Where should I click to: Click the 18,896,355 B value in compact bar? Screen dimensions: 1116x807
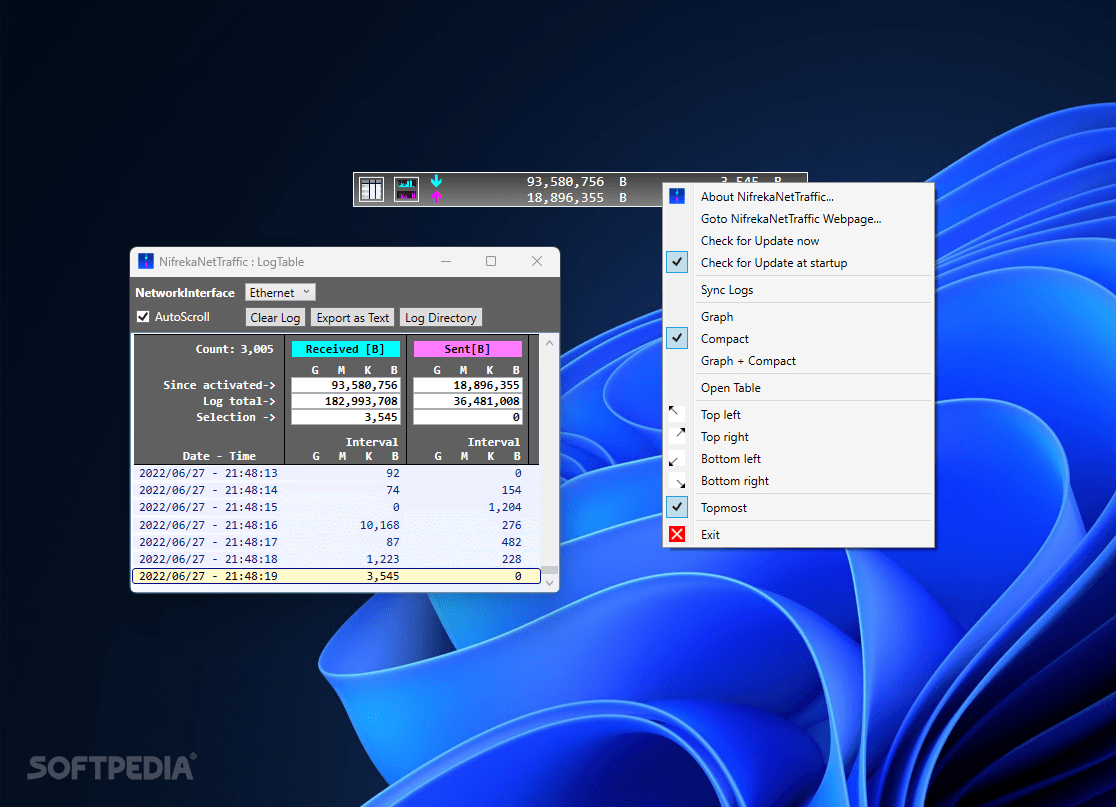coord(577,198)
